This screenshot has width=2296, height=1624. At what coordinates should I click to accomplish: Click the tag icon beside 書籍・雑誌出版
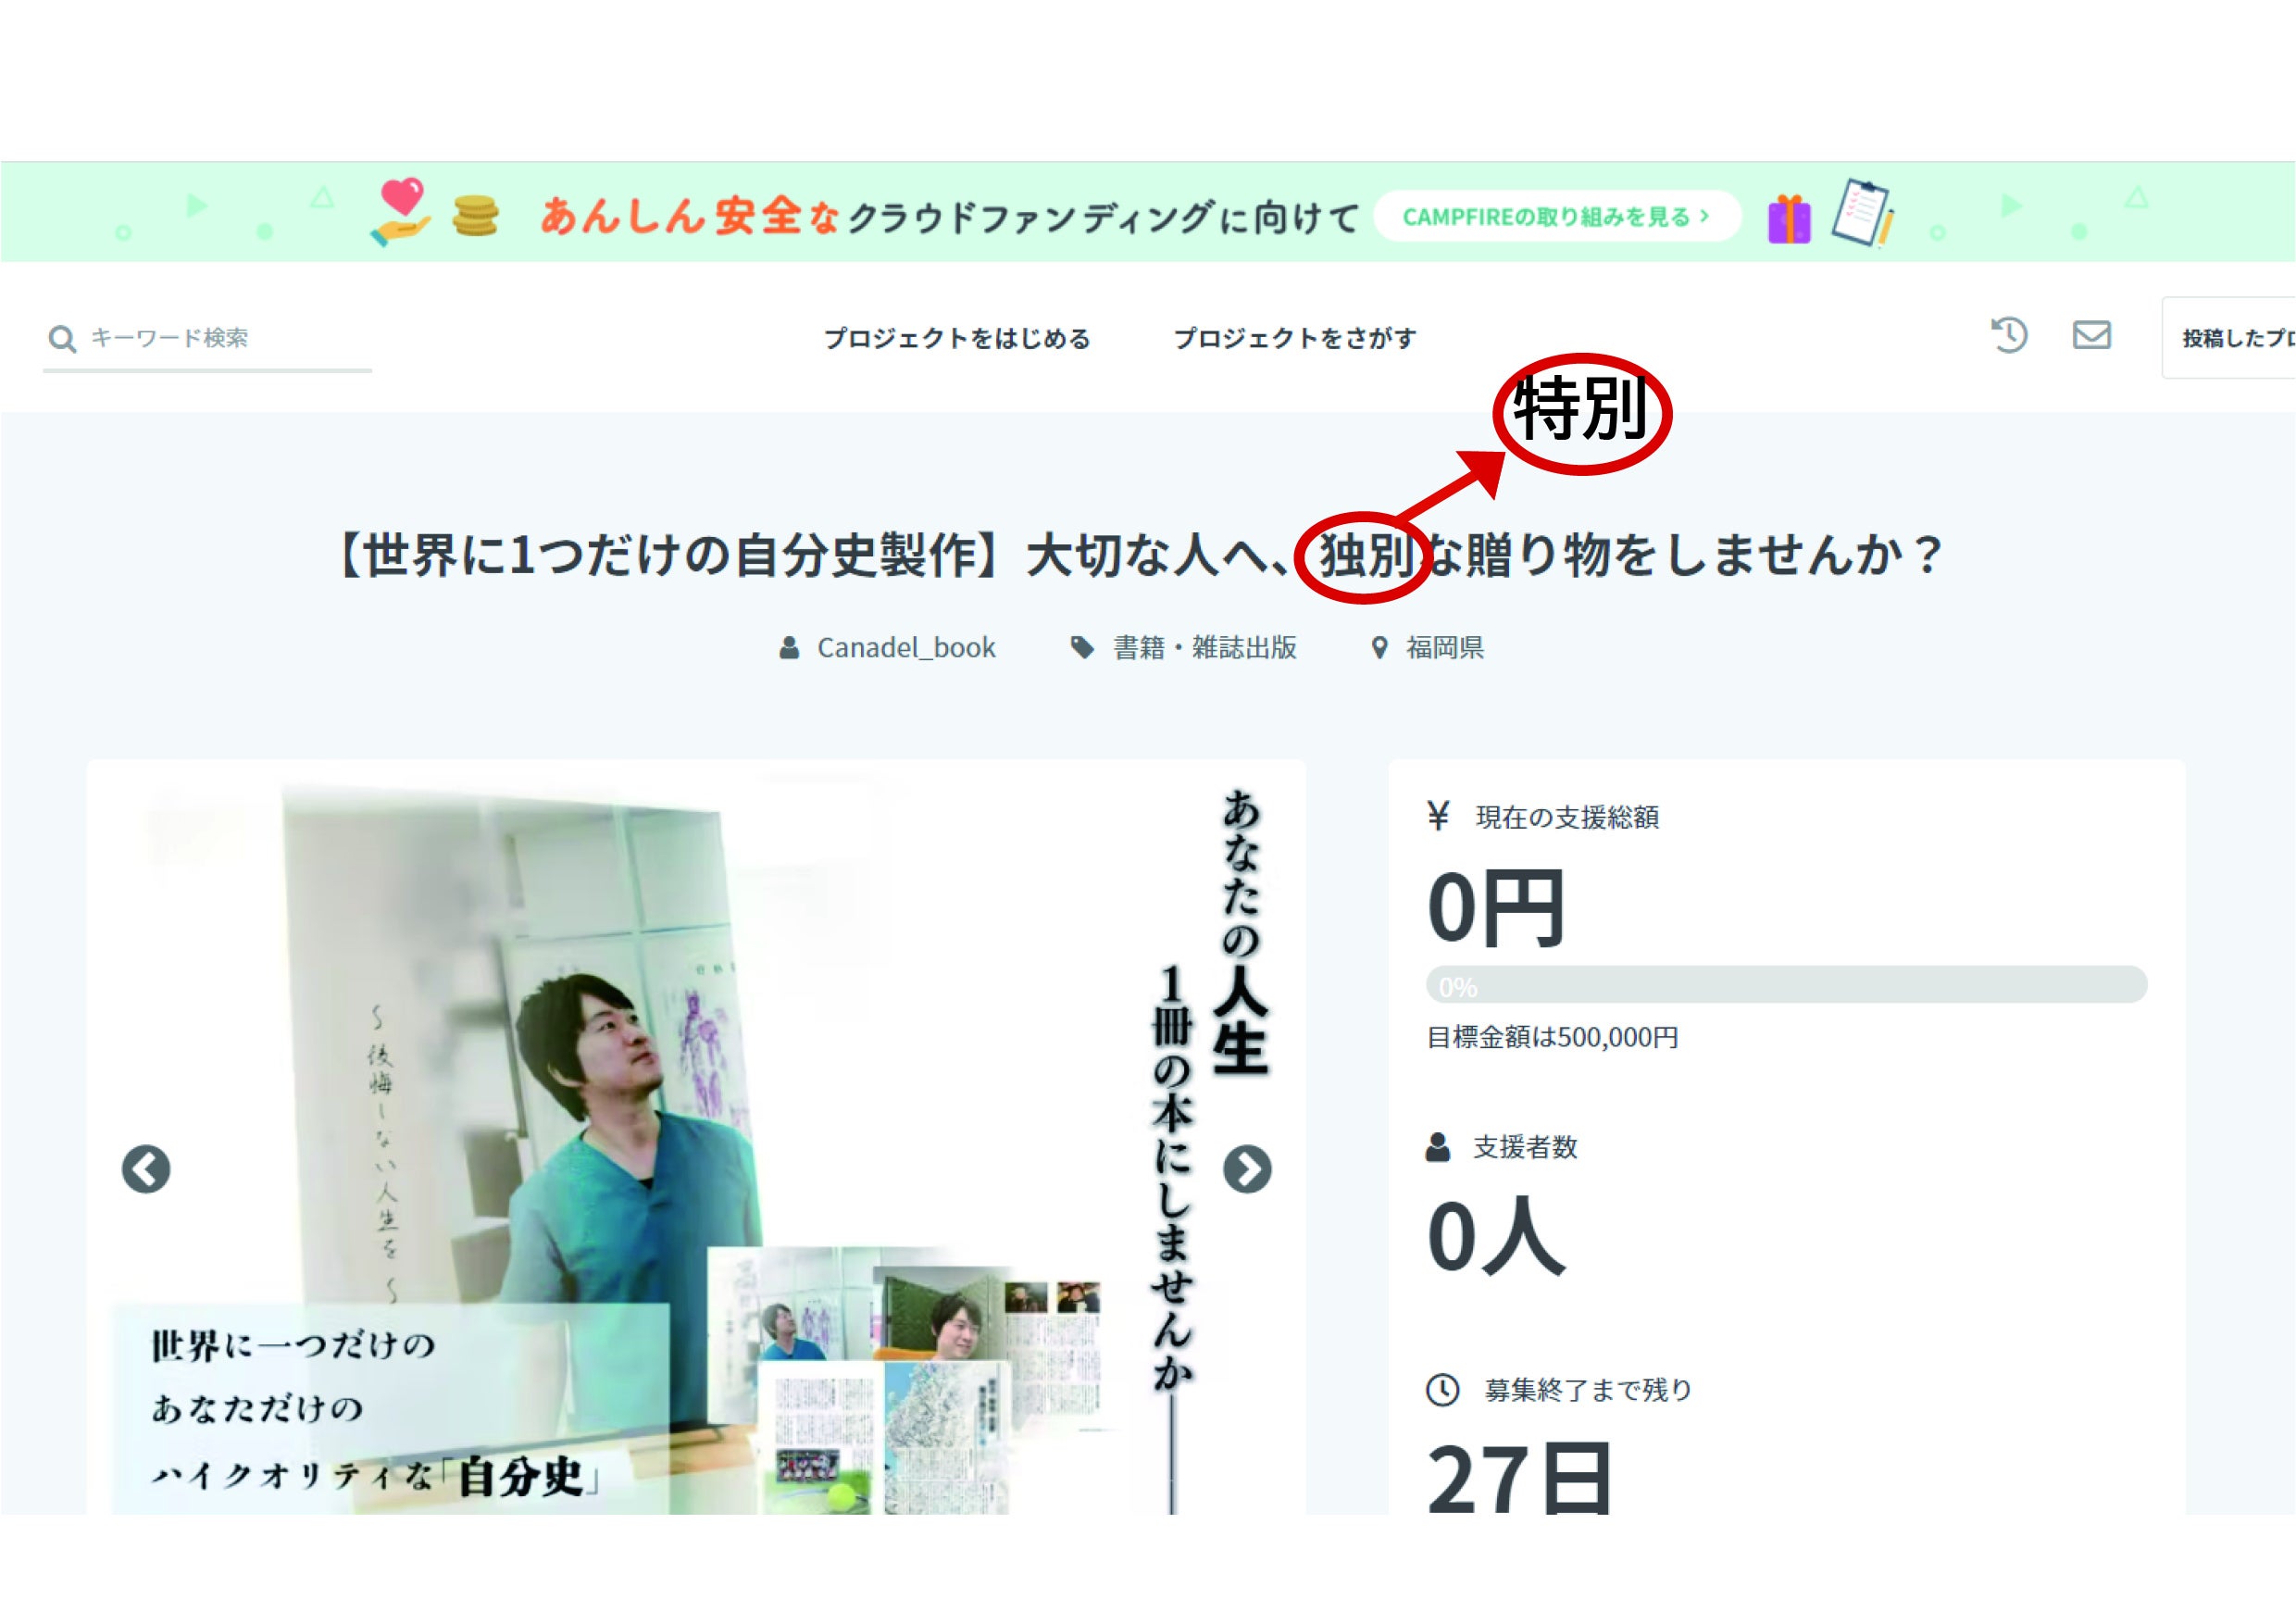1081,648
